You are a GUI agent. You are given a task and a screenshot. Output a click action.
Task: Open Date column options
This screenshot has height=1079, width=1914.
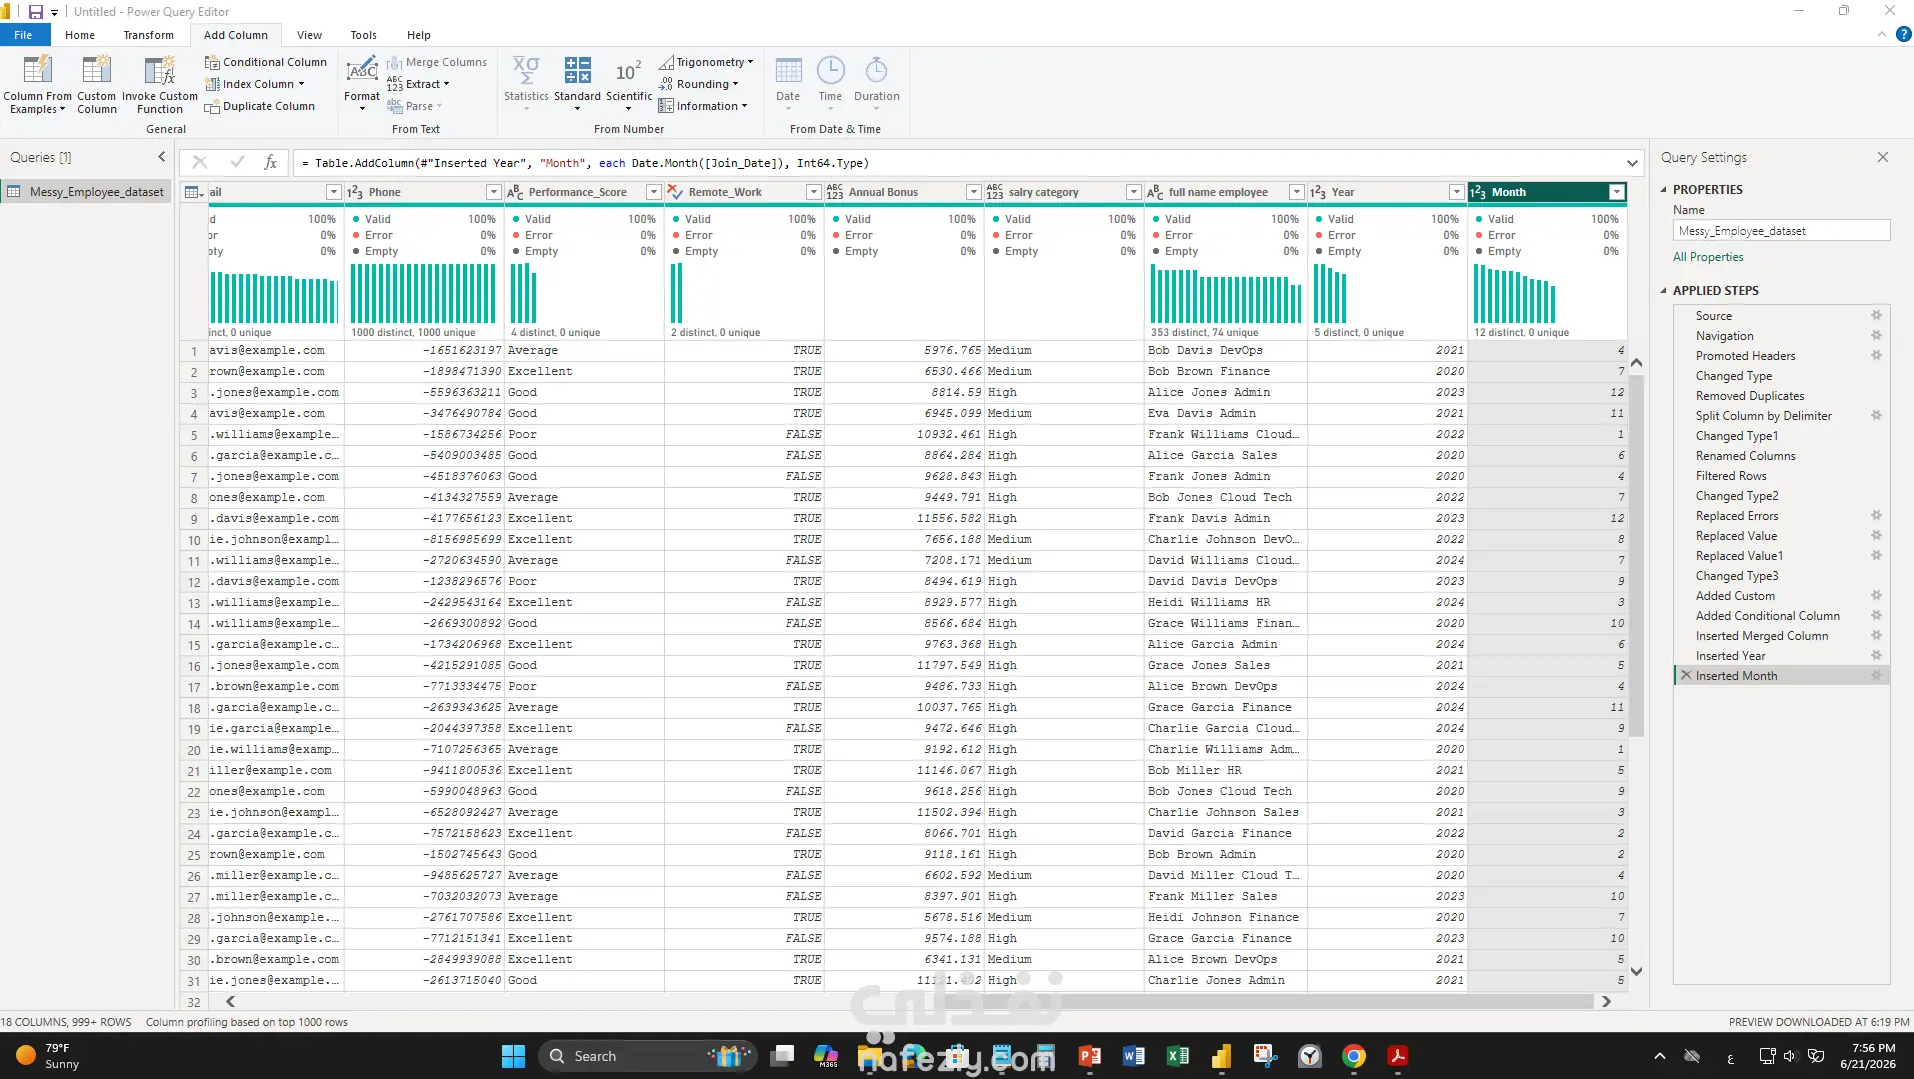(788, 84)
